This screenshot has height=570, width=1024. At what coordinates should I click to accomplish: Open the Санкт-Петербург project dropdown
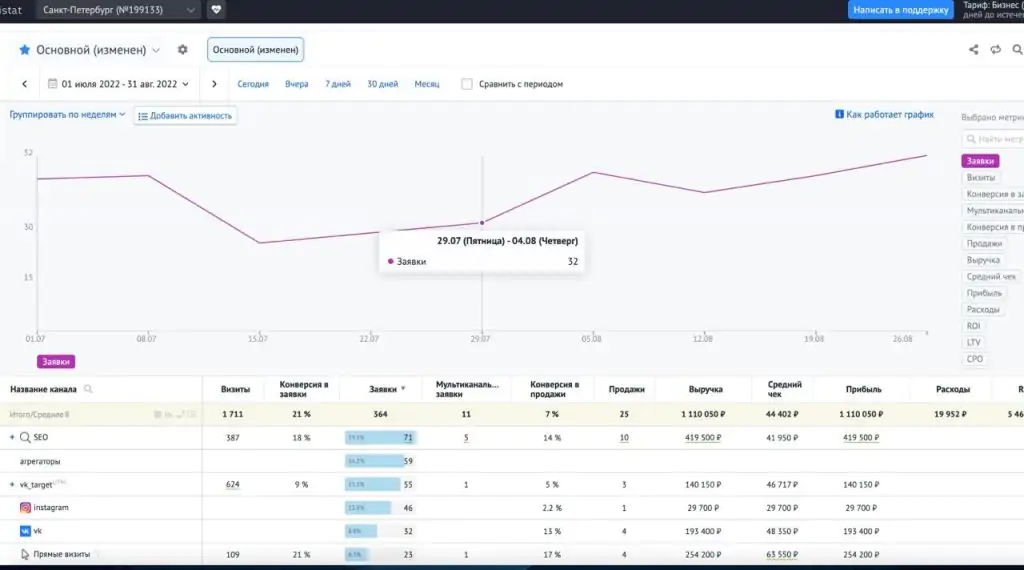tap(118, 10)
